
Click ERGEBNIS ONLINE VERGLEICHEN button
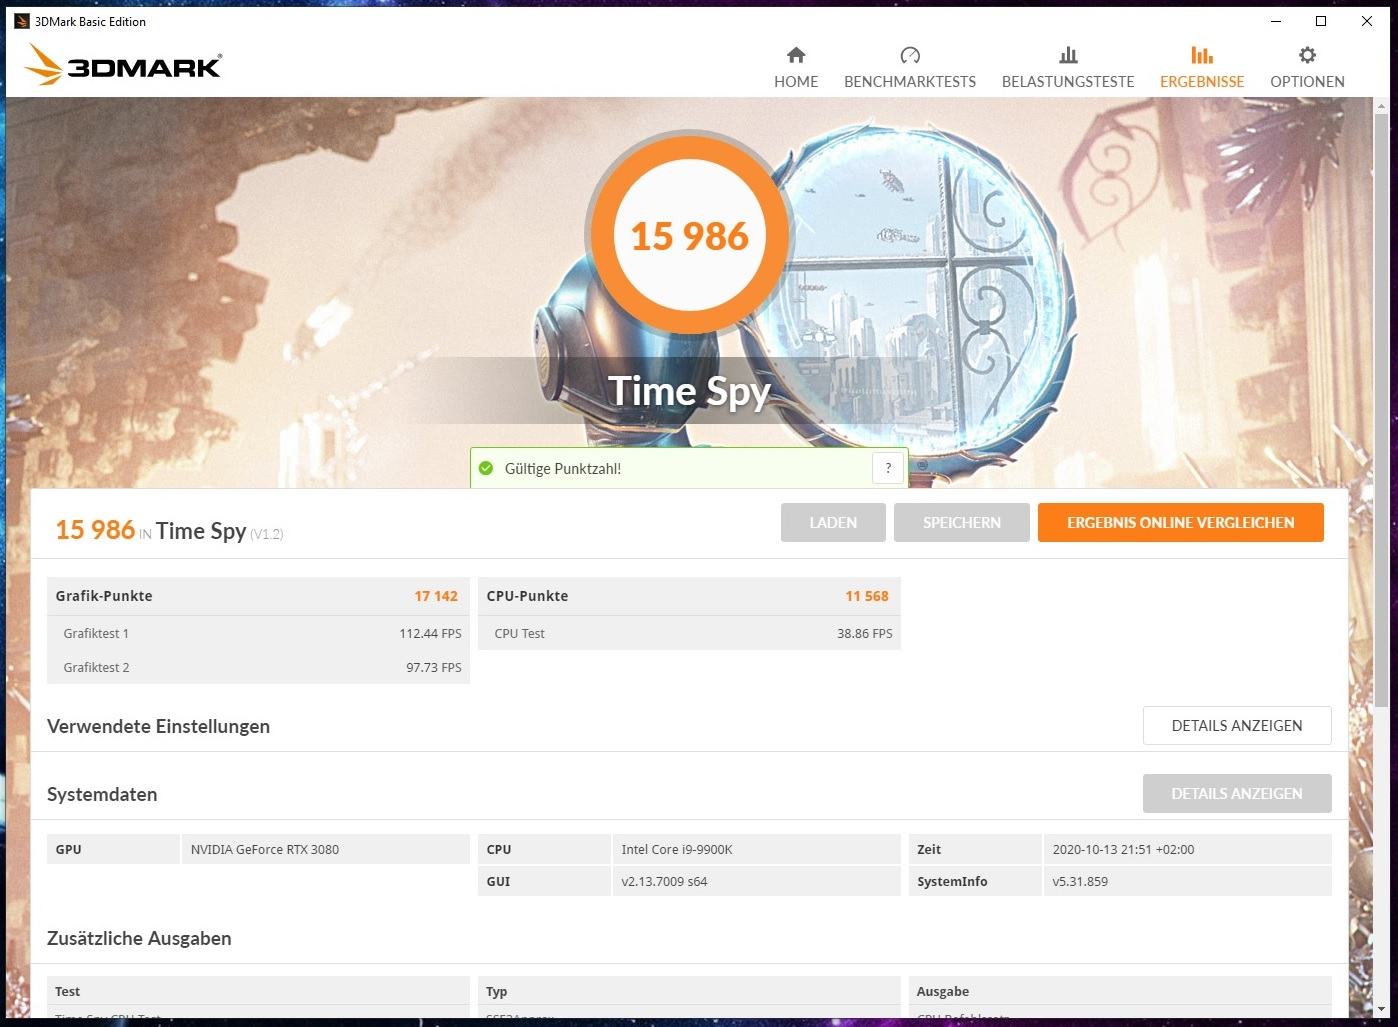pos(1181,522)
